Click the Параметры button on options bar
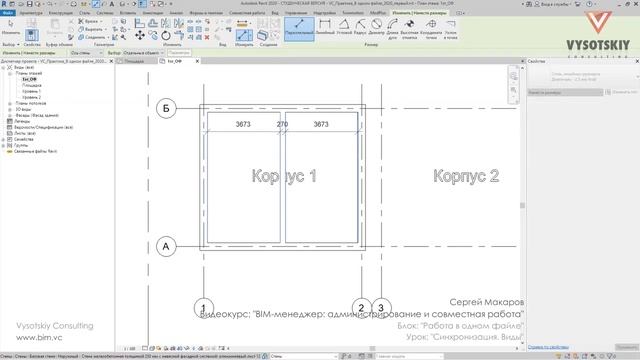640x360 pixels. tap(179, 53)
